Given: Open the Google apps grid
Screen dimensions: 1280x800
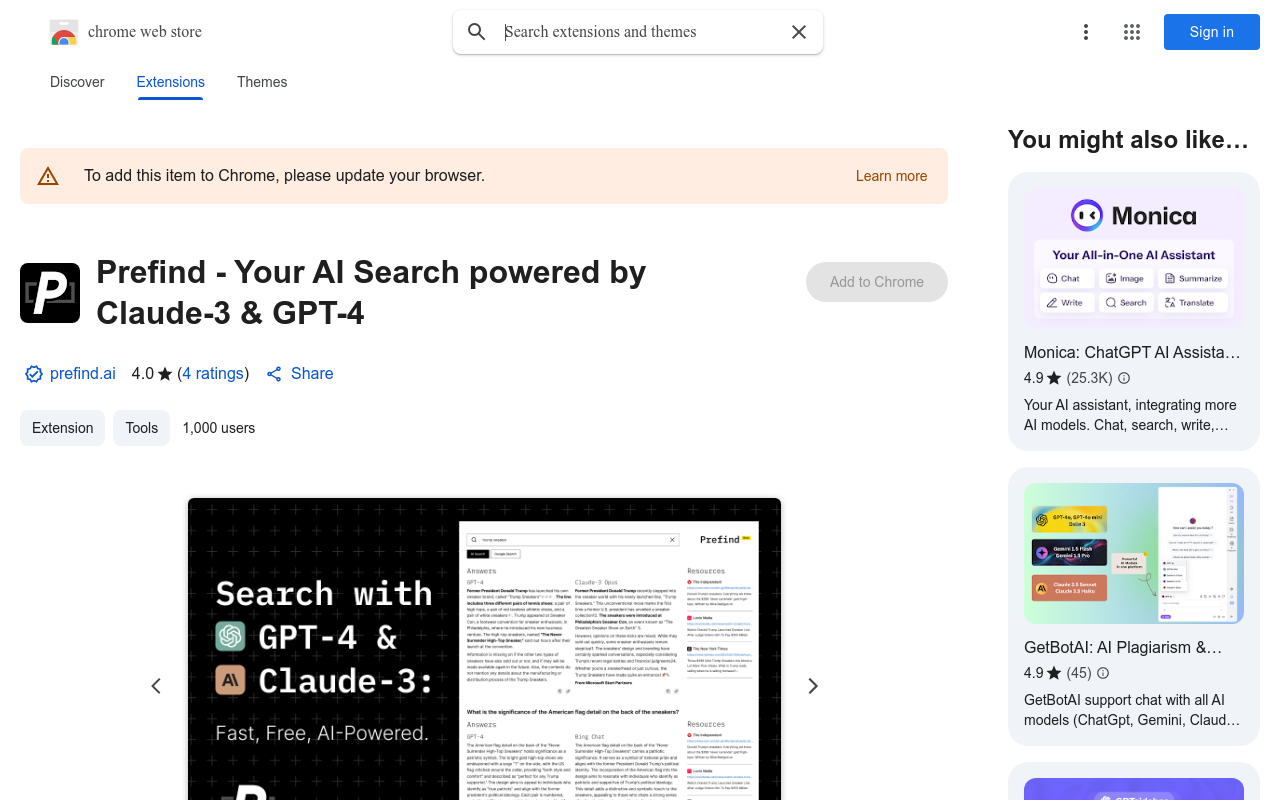Looking at the screenshot, I should pyautogui.click(x=1132, y=32).
